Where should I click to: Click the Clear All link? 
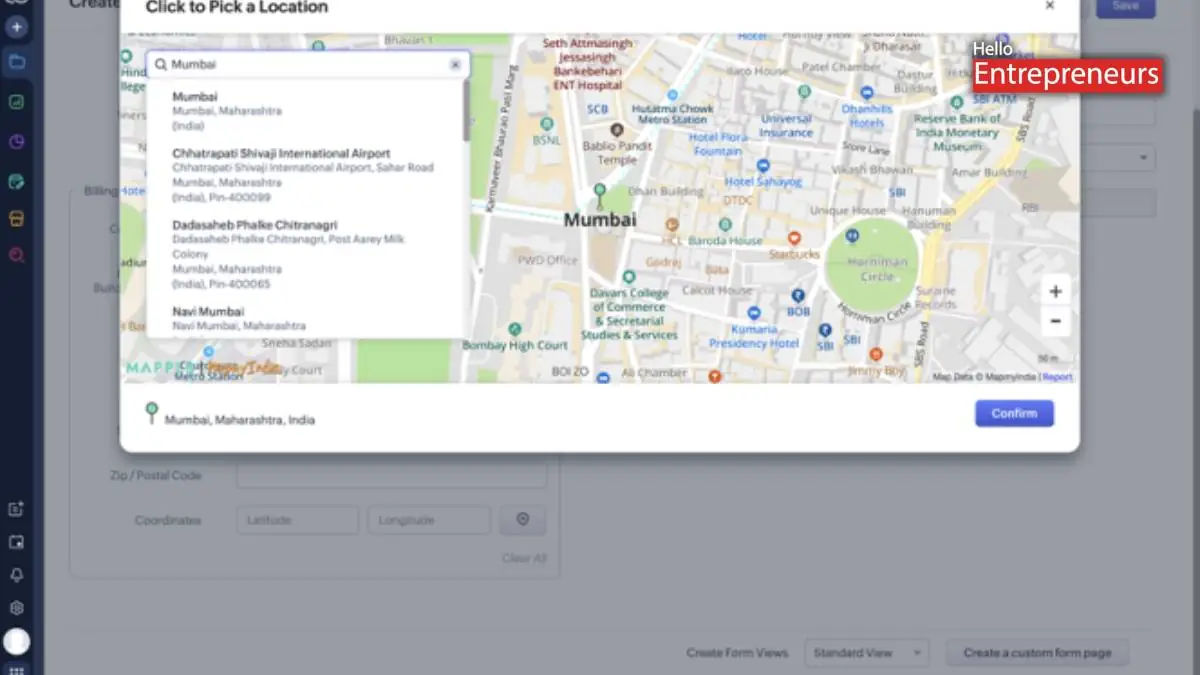click(x=524, y=558)
